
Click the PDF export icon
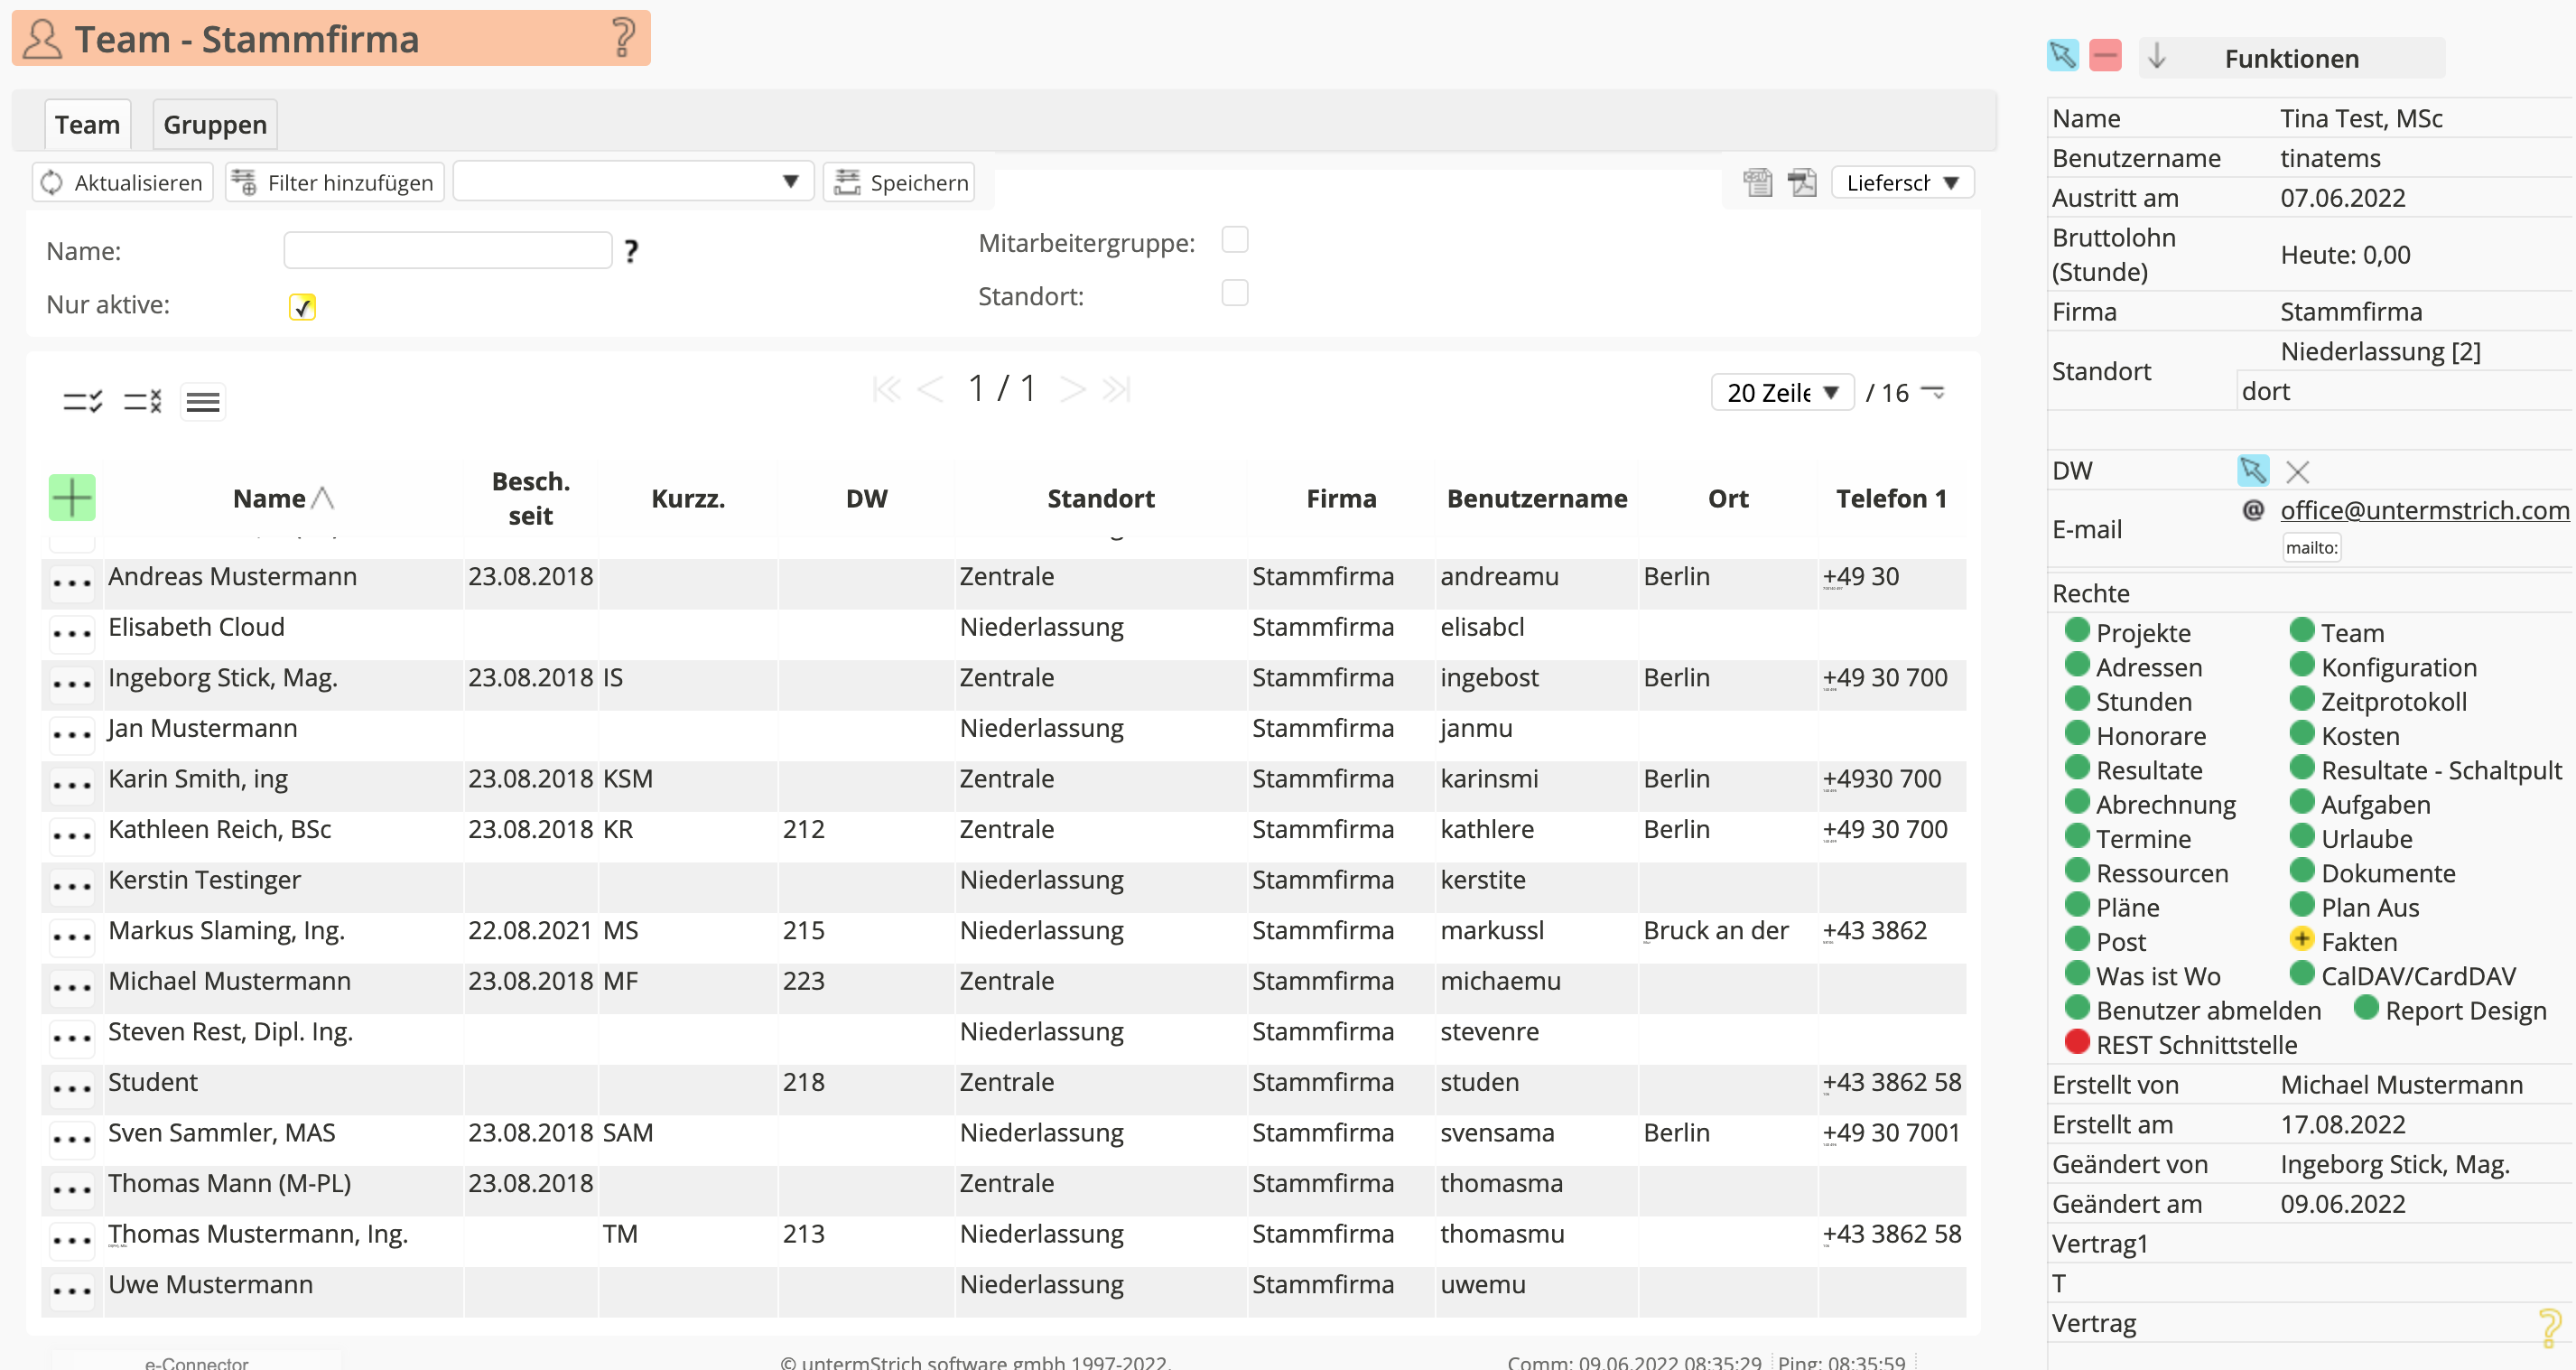1802,182
